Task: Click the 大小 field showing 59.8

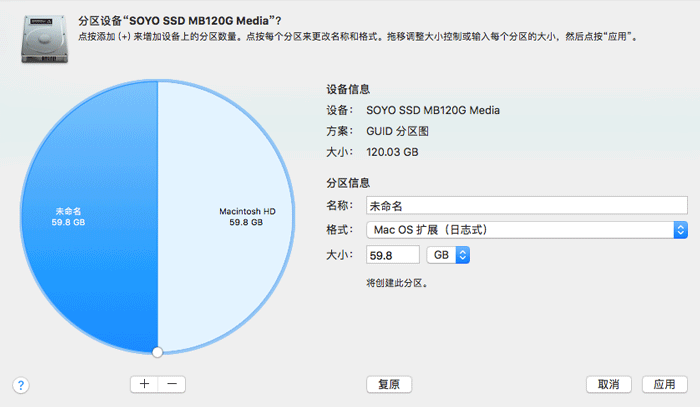Action: tap(393, 256)
